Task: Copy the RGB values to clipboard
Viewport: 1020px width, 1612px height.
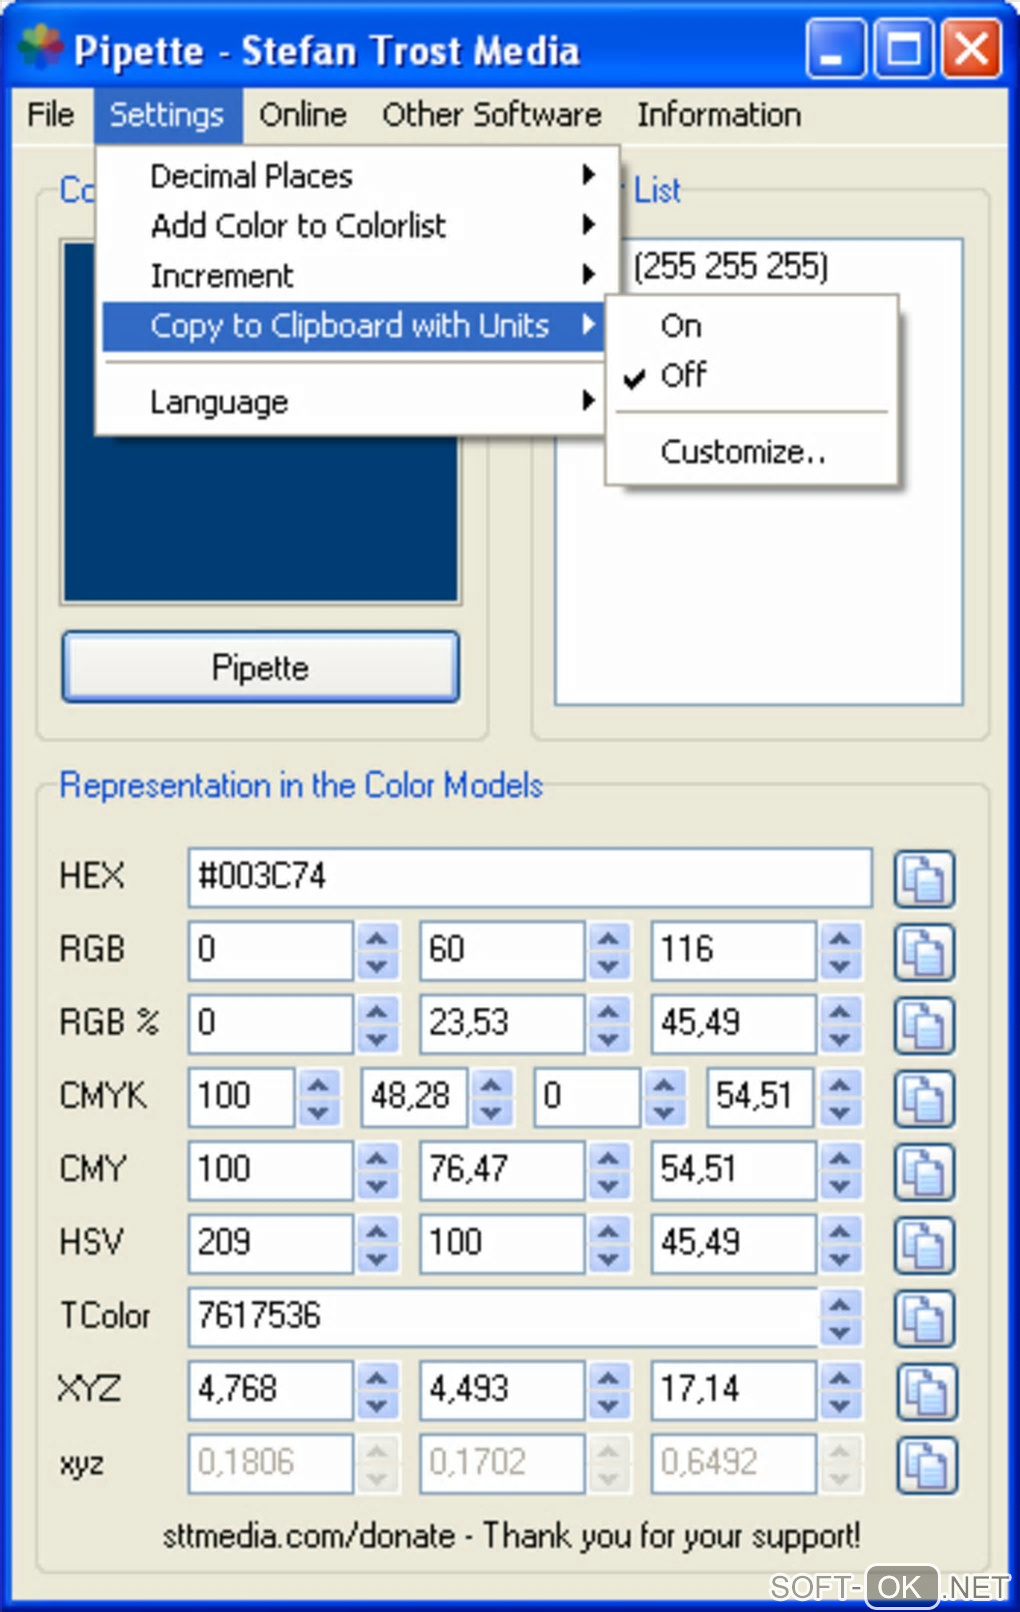Action: [923, 952]
